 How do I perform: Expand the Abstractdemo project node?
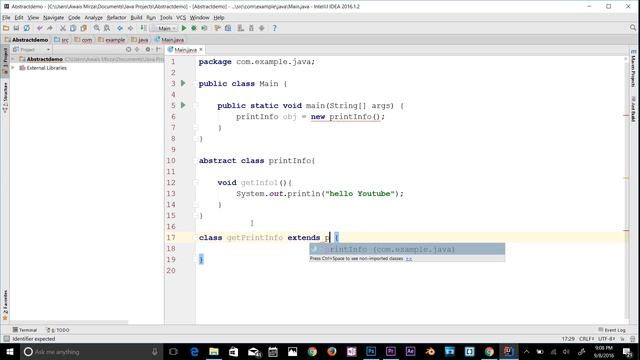[x=13, y=59]
